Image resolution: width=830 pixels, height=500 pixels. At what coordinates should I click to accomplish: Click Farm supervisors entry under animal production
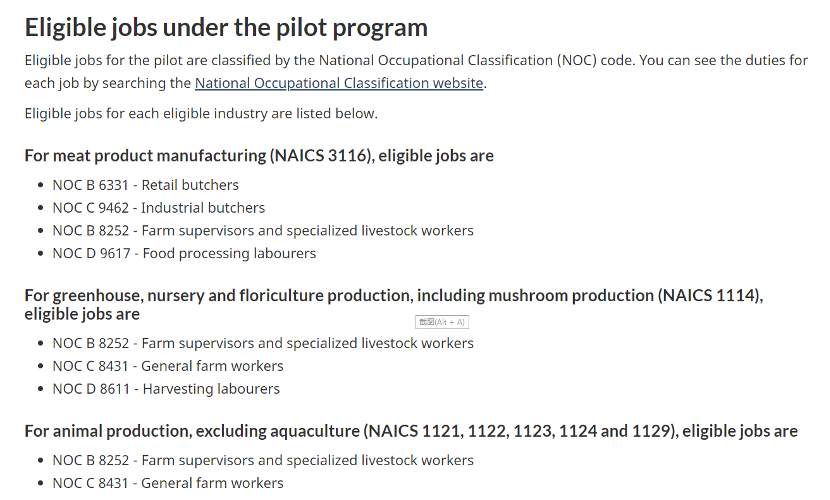pyautogui.click(x=263, y=461)
